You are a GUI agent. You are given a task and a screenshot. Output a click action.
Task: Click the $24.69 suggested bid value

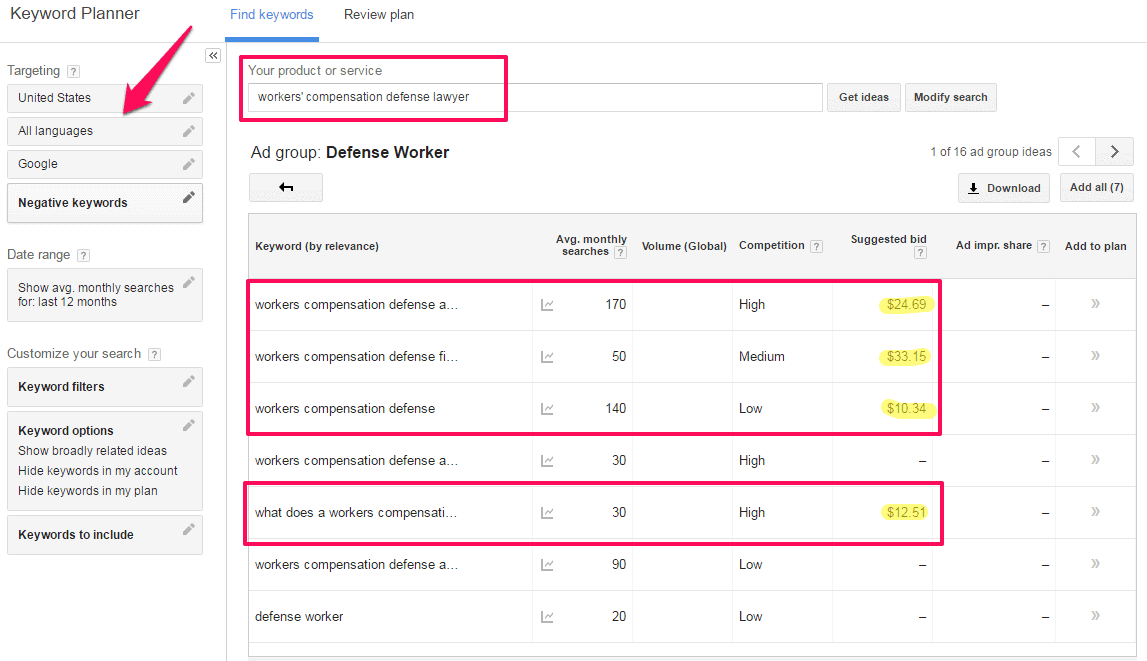[x=906, y=305]
